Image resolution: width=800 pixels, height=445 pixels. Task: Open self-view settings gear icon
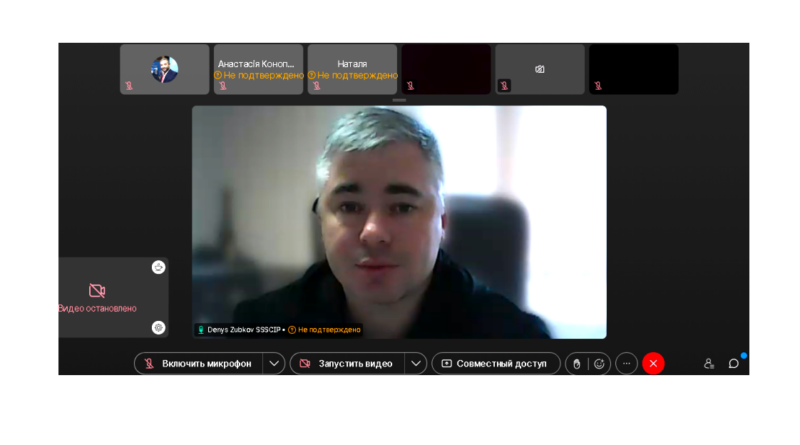(x=158, y=327)
